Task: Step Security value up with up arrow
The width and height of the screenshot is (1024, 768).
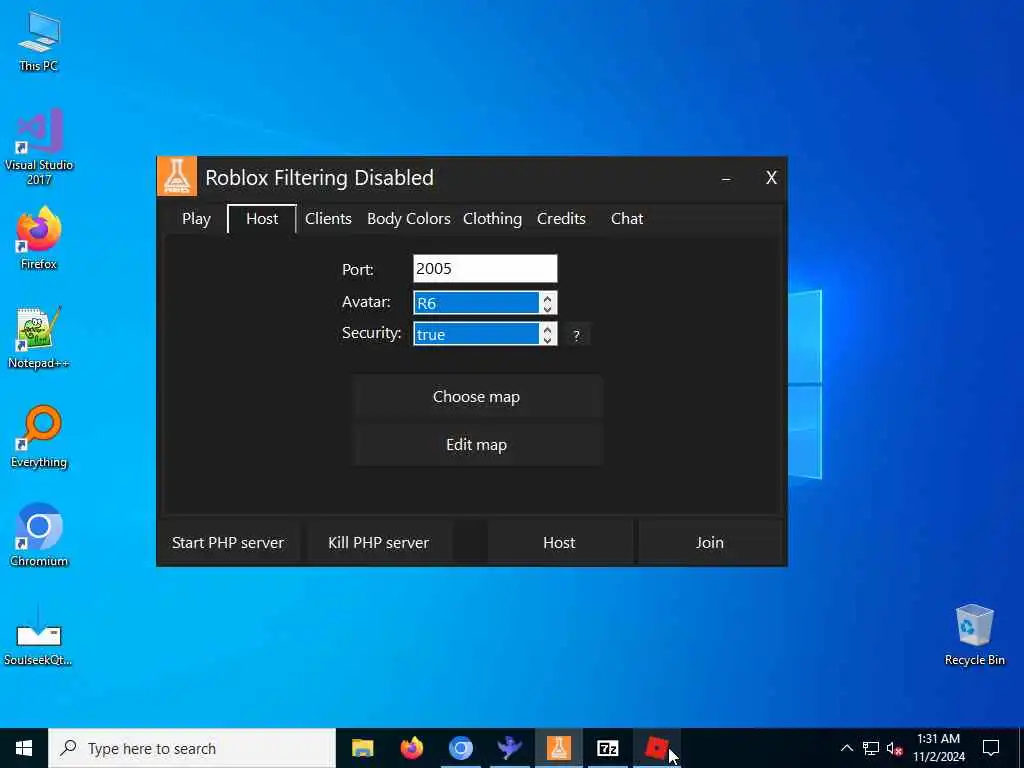Action: click(547, 330)
